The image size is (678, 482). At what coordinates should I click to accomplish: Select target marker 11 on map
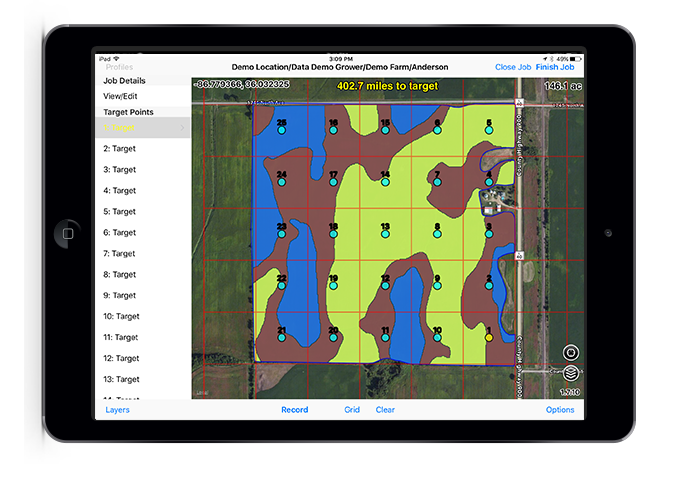(385, 338)
